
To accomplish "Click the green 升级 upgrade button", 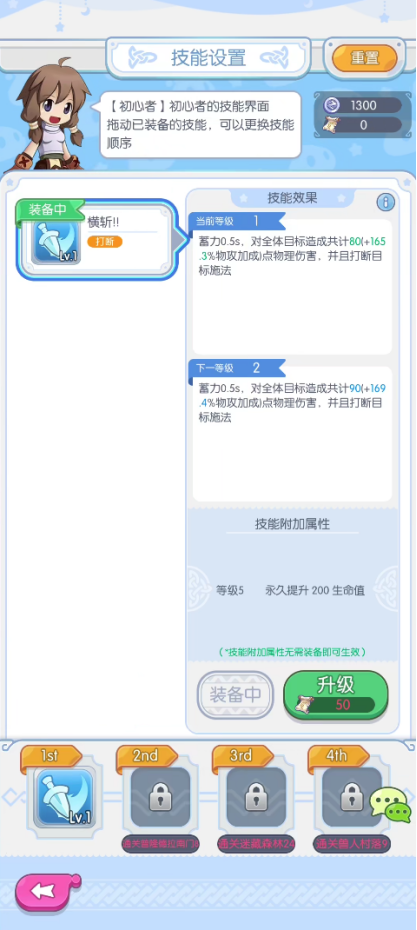I will [x=336, y=695].
